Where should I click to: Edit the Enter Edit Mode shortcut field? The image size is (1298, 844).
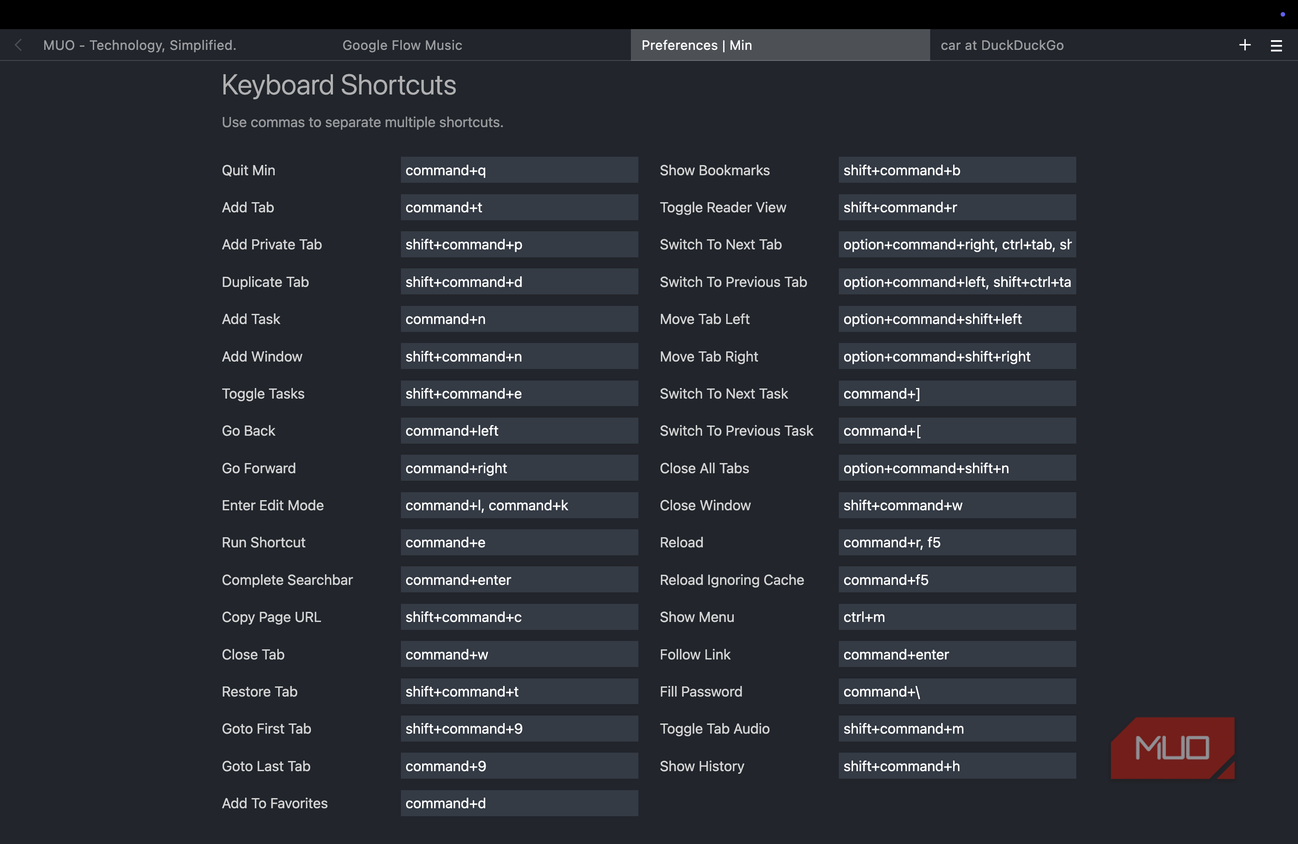tap(519, 505)
